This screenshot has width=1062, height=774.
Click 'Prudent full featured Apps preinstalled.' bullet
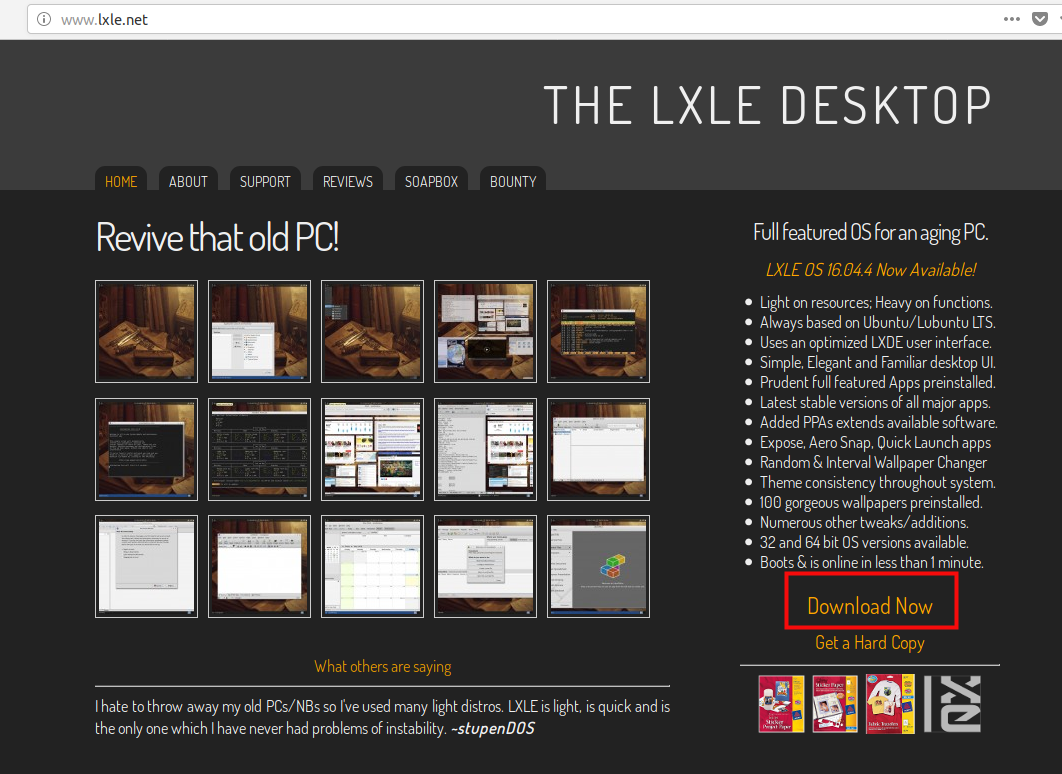point(877,382)
